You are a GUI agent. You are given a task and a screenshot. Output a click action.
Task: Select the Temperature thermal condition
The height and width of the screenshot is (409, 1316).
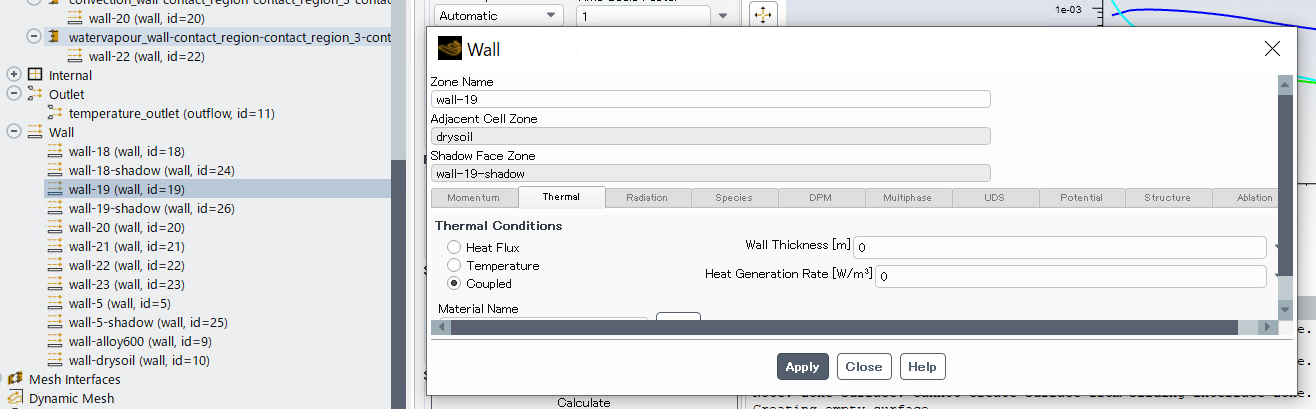(x=454, y=266)
